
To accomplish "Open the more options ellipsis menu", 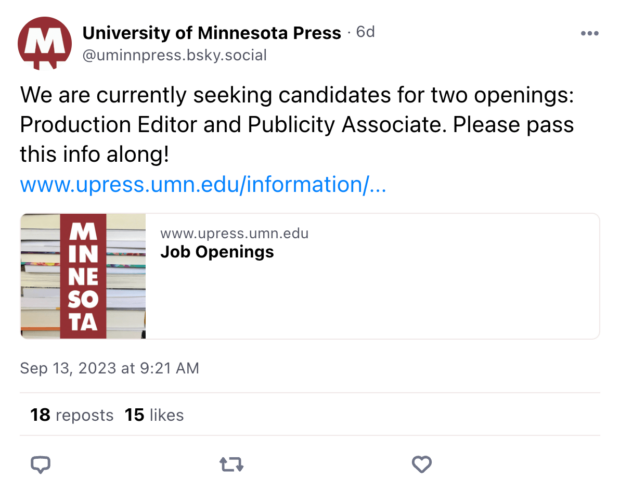I will pos(589,33).
